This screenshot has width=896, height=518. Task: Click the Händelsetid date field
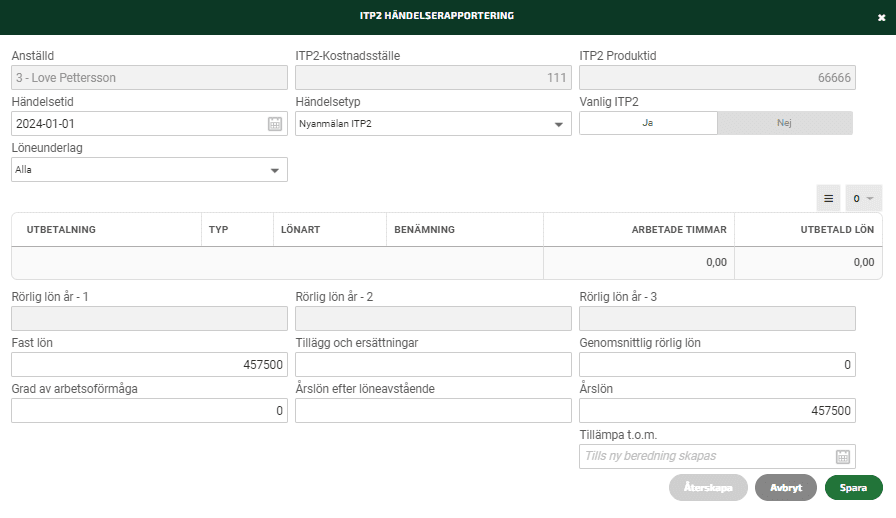[x=149, y=123]
